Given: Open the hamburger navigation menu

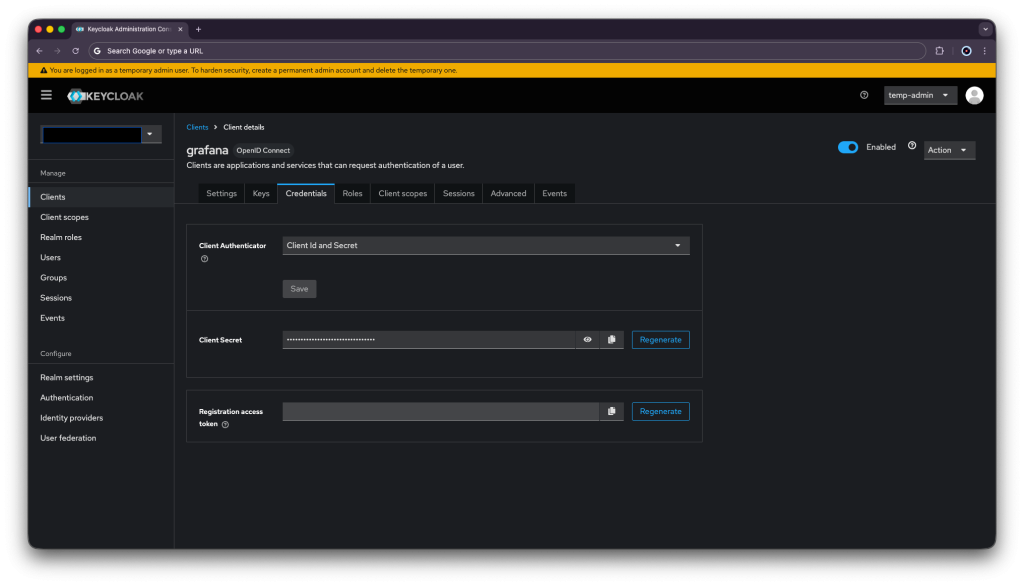Looking at the screenshot, I should (46, 95).
